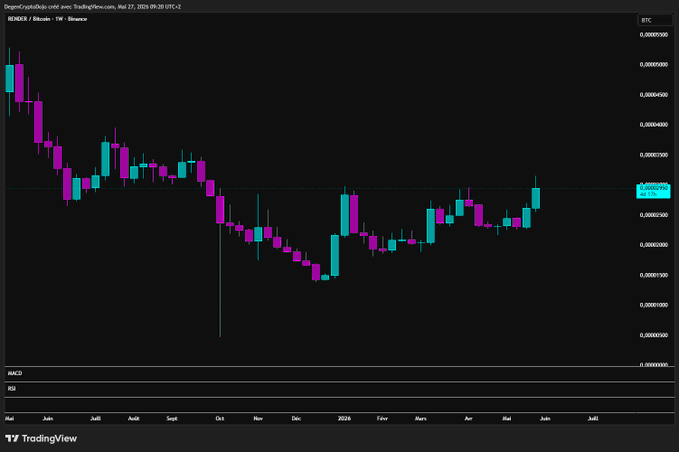679x452 pixels.
Task: Click price axis label 0,00002500
Action: point(653,215)
